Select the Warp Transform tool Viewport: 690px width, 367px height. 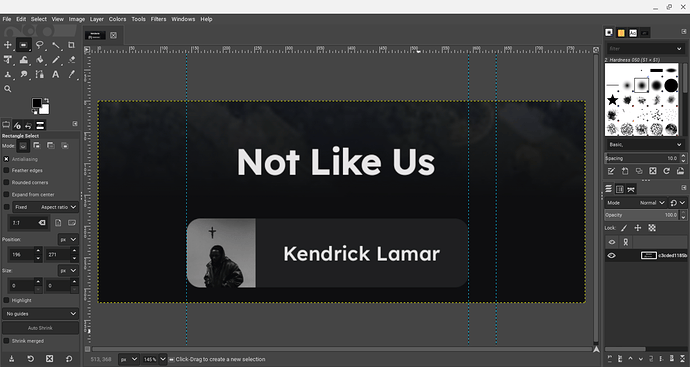coord(23,60)
